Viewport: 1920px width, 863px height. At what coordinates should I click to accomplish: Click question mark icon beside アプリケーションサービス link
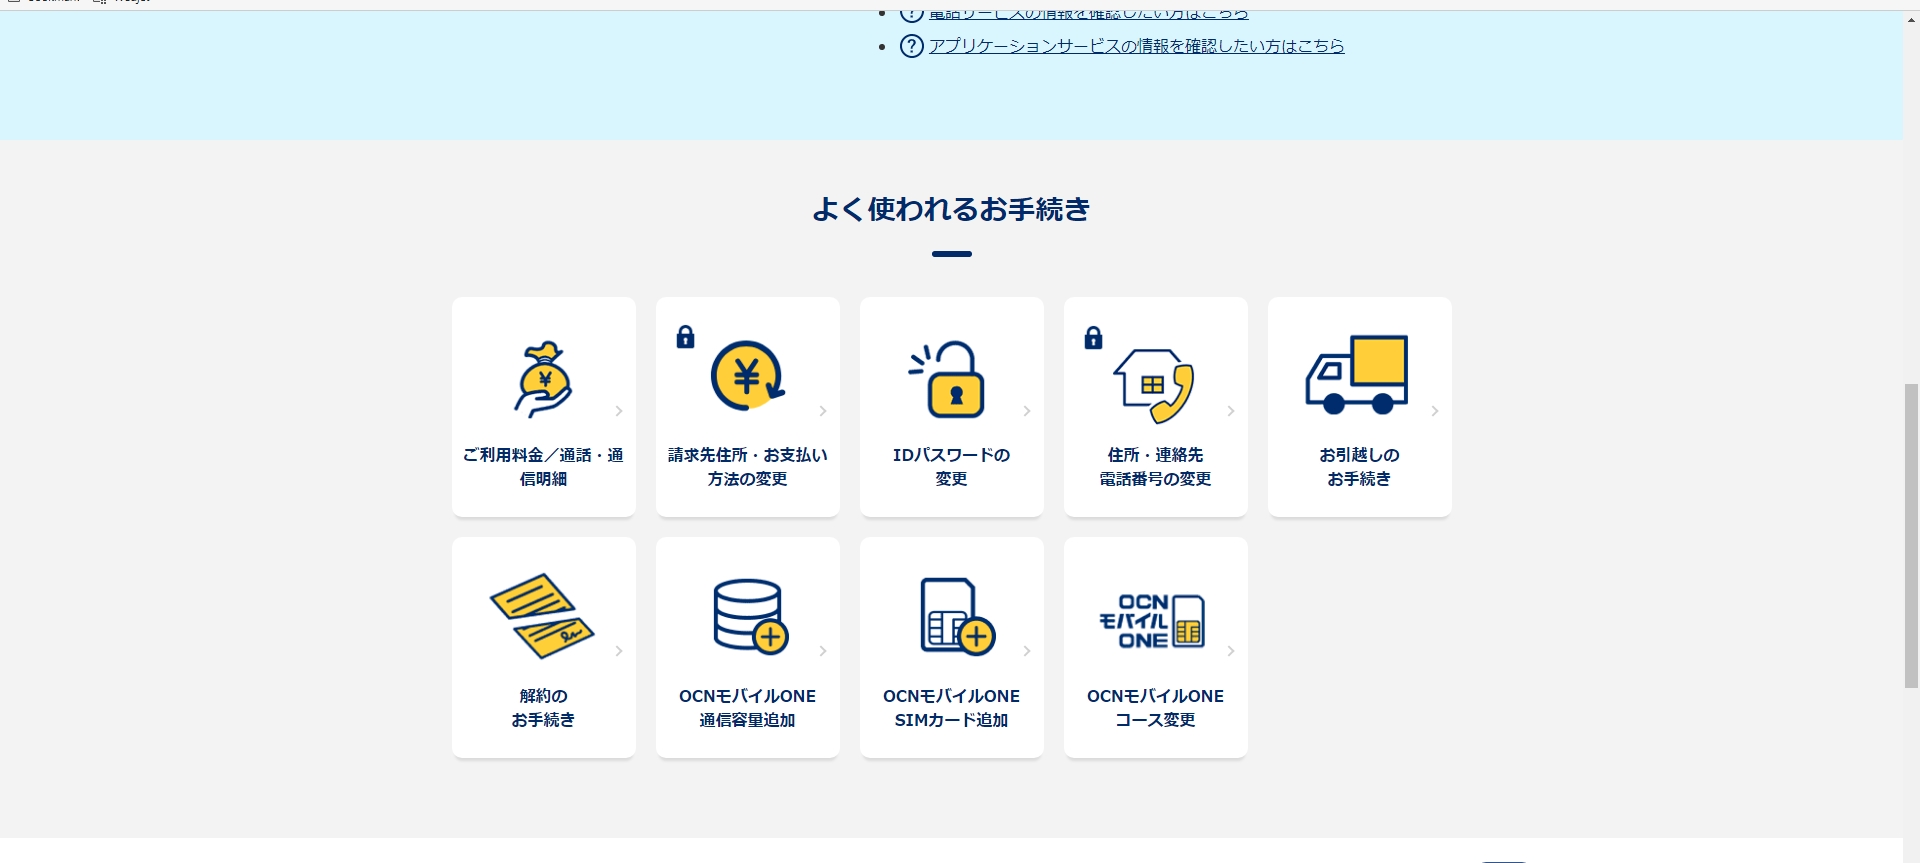pyautogui.click(x=911, y=46)
